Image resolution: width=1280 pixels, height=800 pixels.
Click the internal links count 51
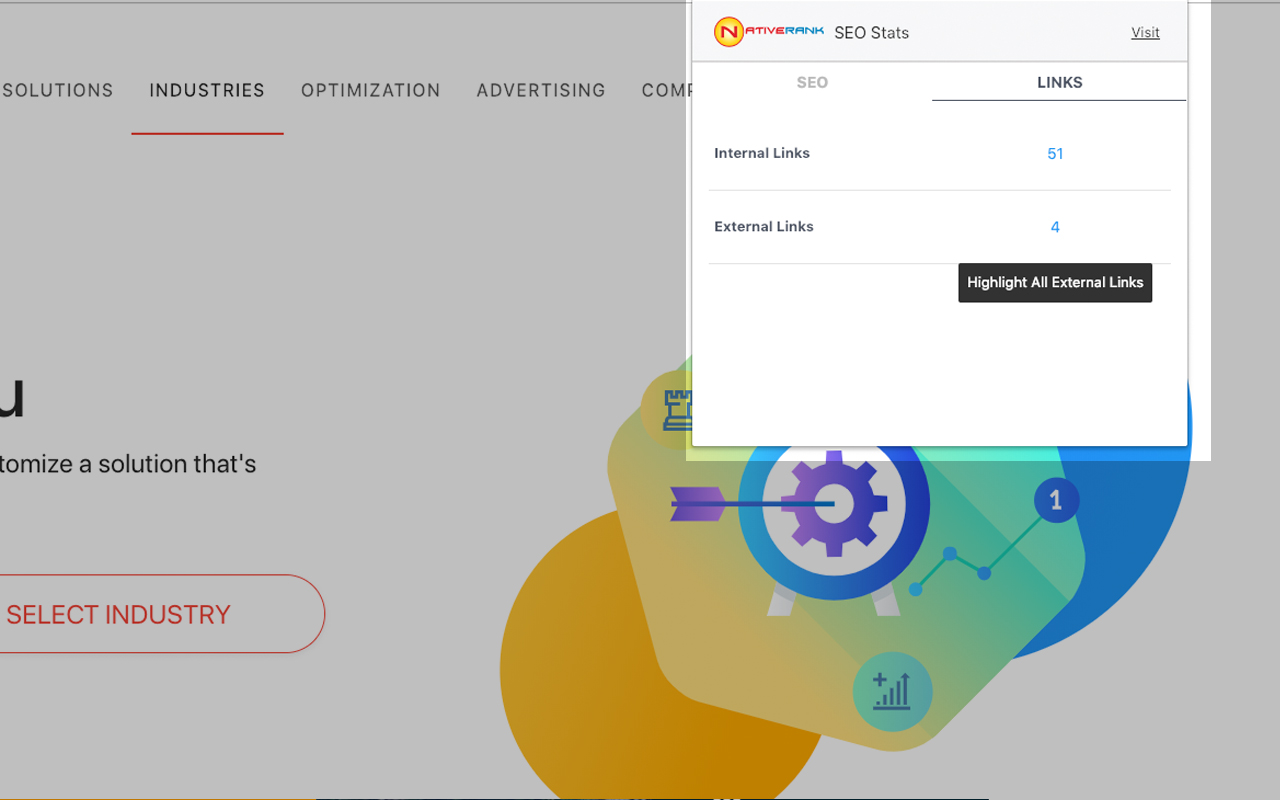point(1055,153)
